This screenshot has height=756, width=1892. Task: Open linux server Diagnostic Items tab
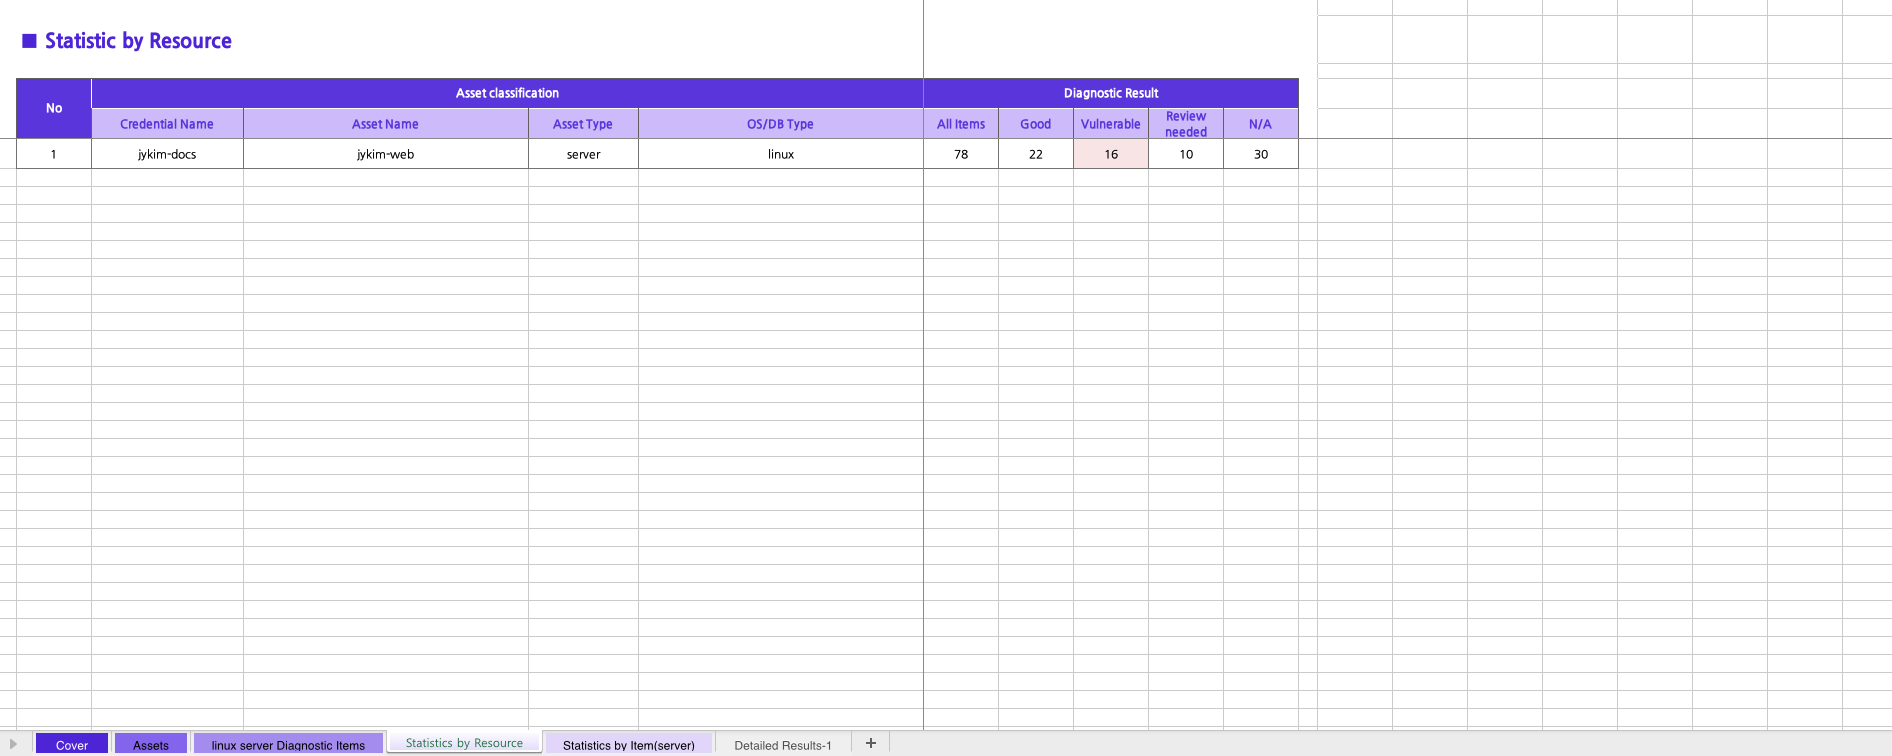[x=288, y=745]
